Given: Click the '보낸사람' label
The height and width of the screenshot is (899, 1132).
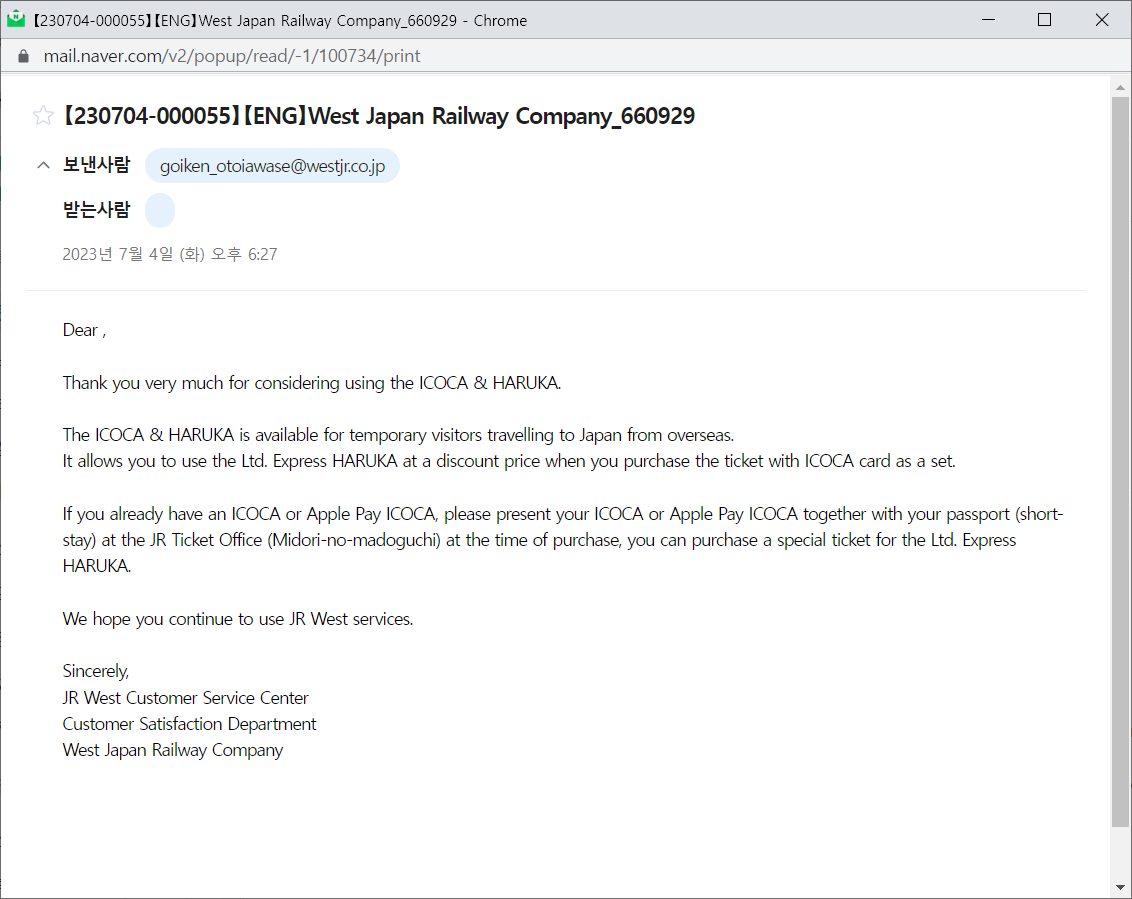Looking at the screenshot, I should coord(96,165).
